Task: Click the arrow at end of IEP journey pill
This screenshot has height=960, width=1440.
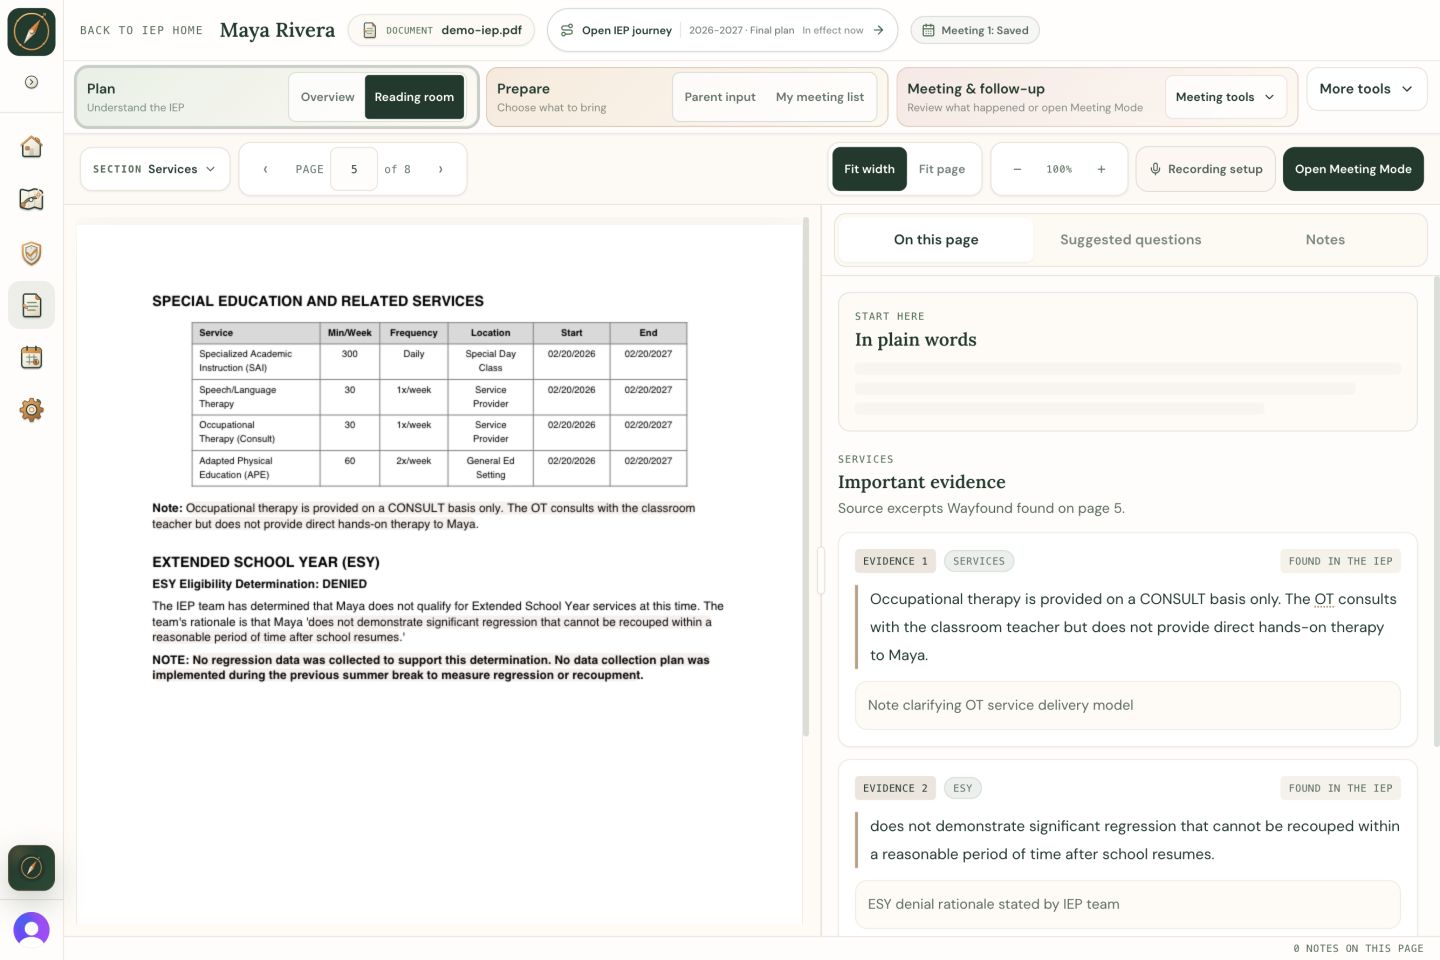Action: pos(878,30)
